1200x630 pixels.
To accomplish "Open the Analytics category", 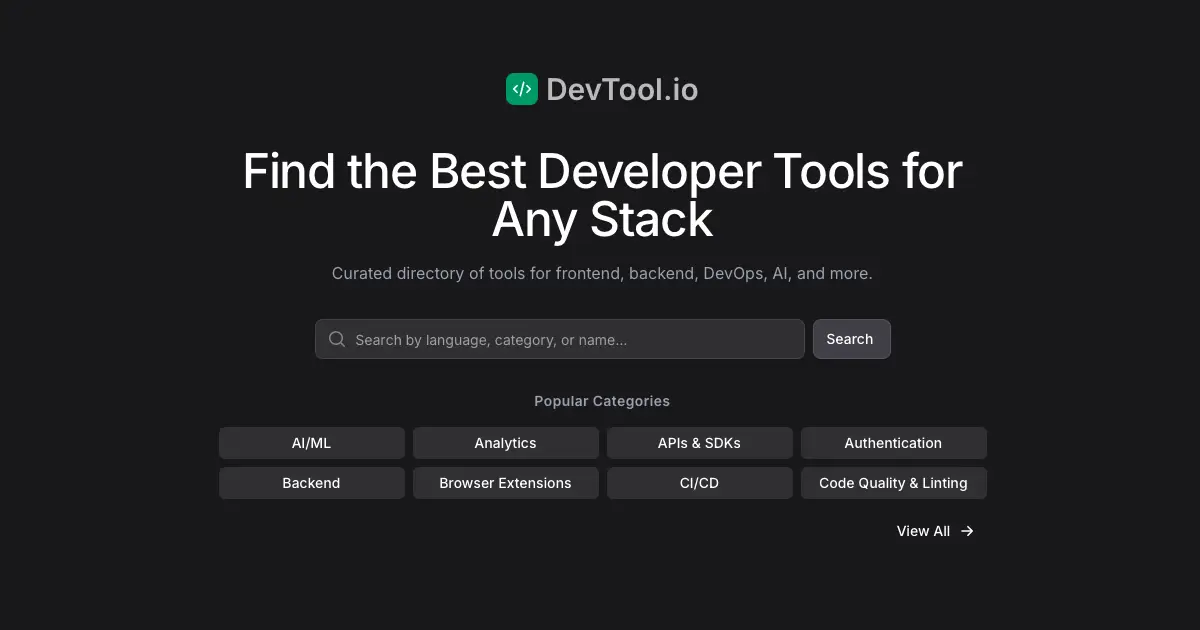I will pos(505,442).
